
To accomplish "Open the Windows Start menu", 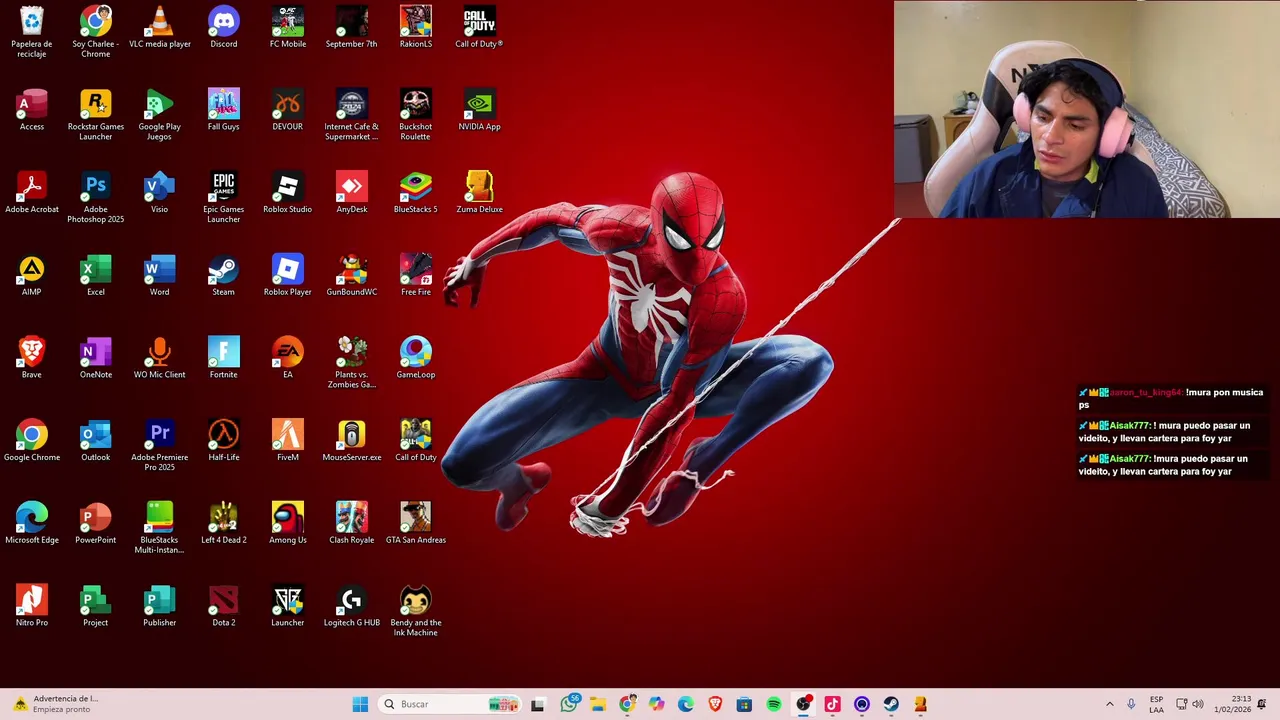I will [360, 704].
